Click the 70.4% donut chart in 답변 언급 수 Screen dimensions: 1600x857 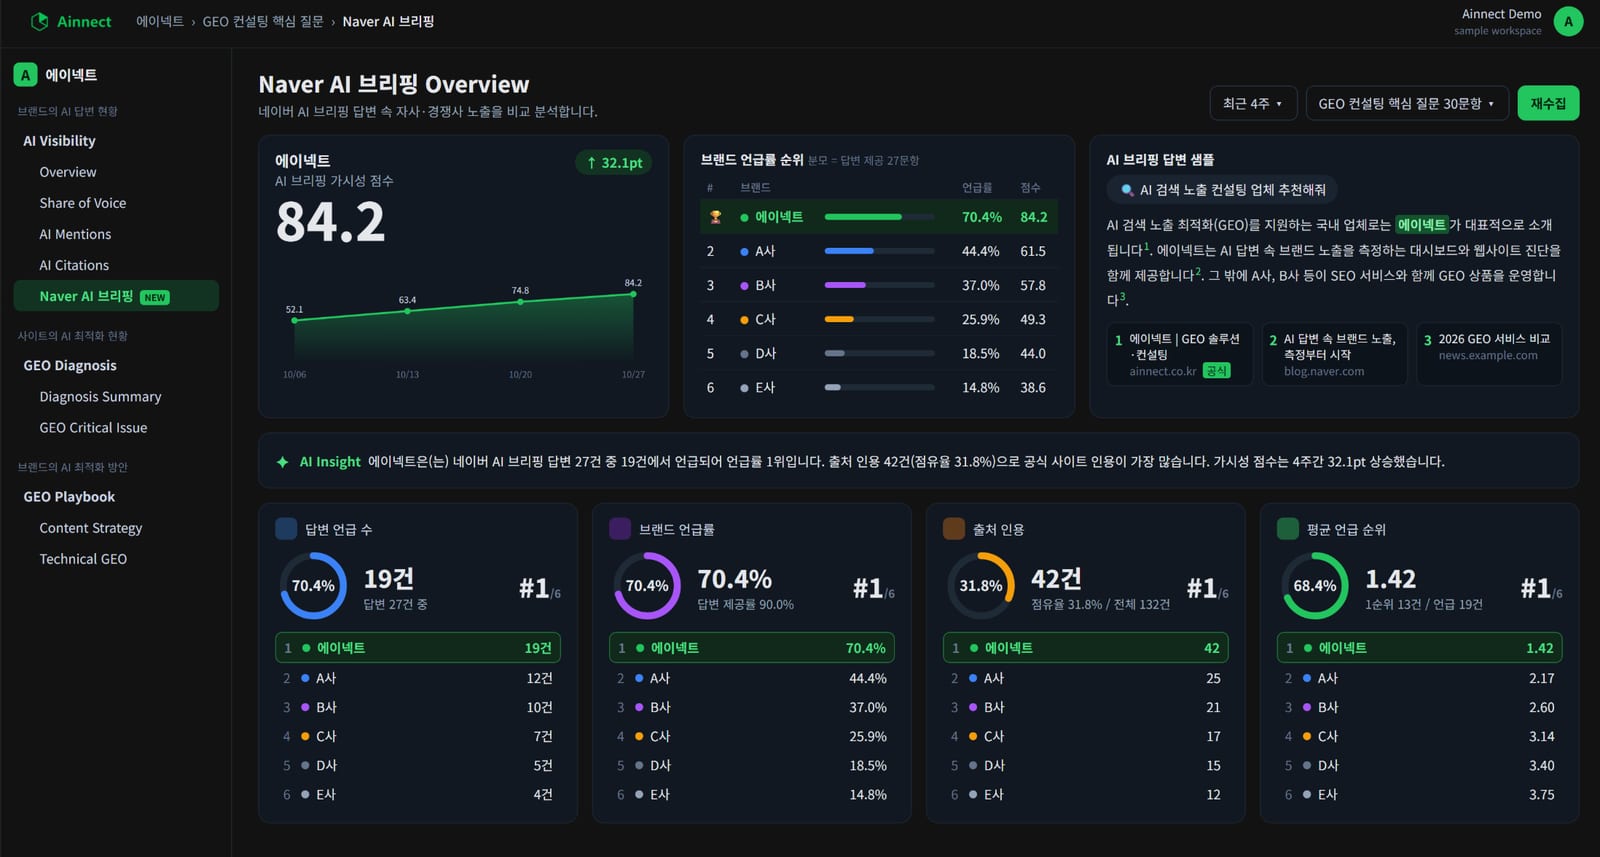(x=313, y=586)
